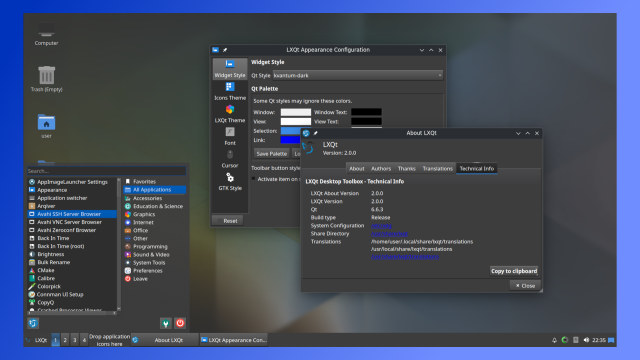Image resolution: width=640 pixels, height=360 pixels.
Task: Launch CopyQ from the application list
Action: click(72, 302)
